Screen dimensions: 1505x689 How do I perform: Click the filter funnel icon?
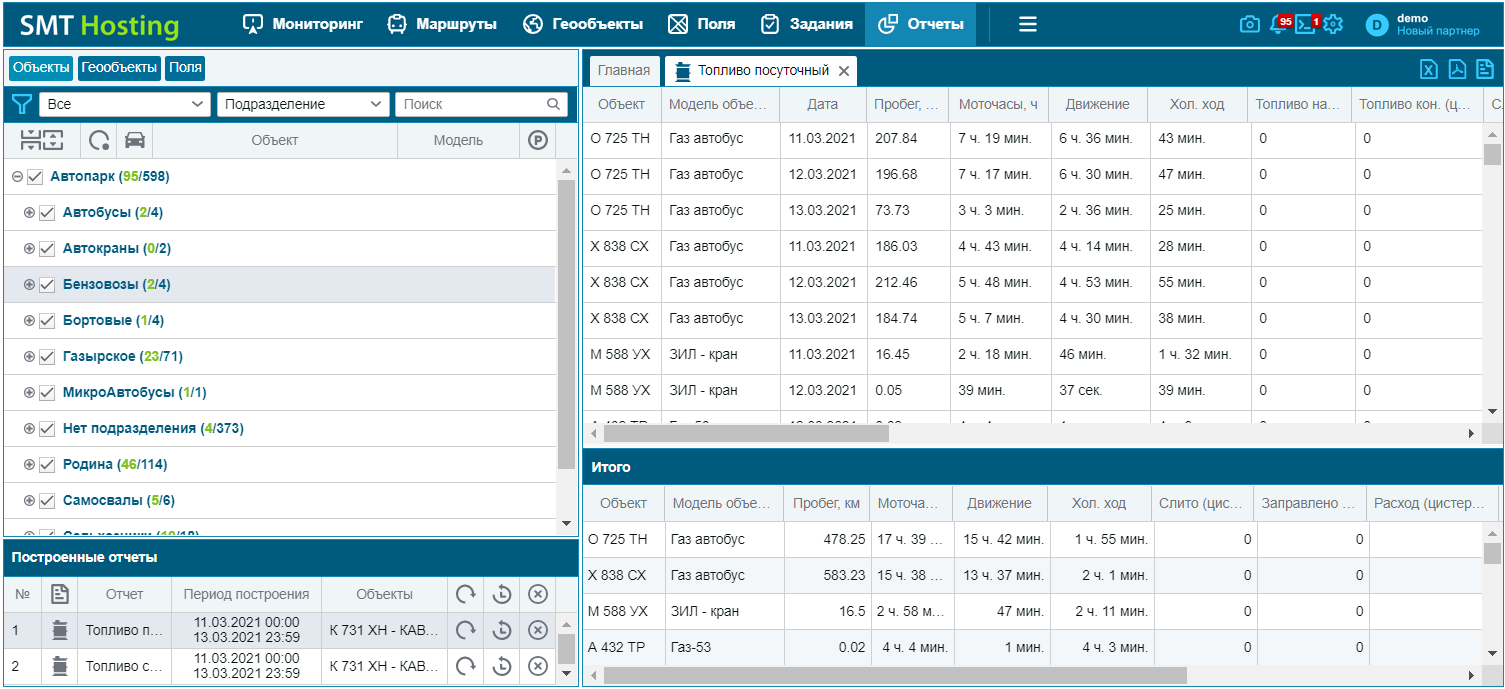click(x=21, y=104)
